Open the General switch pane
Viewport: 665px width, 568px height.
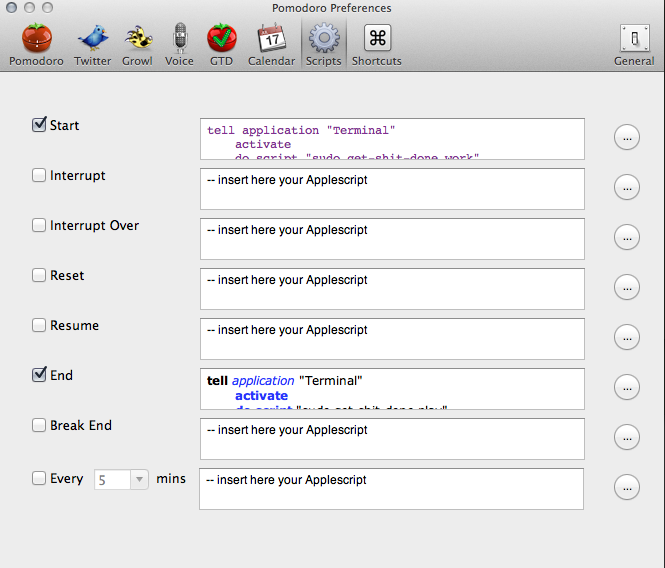pos(634,45)
